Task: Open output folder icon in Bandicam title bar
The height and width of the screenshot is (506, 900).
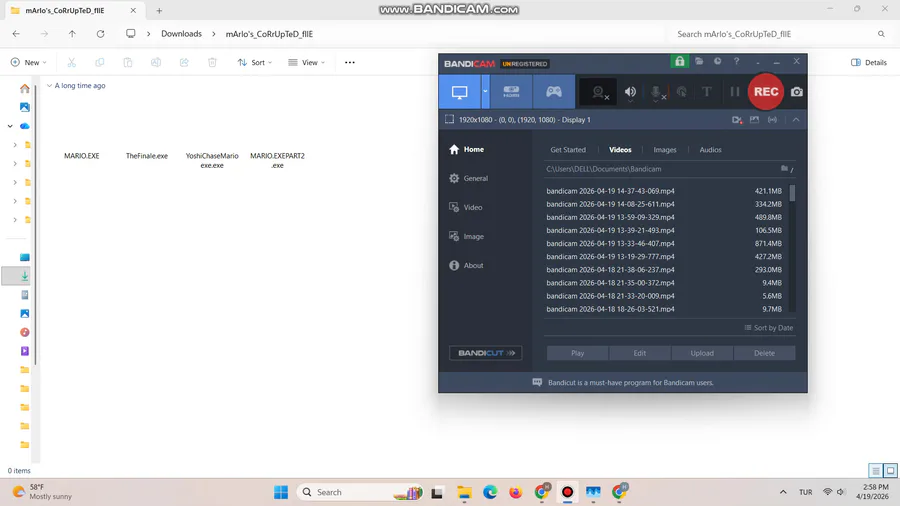Action: 699,61
